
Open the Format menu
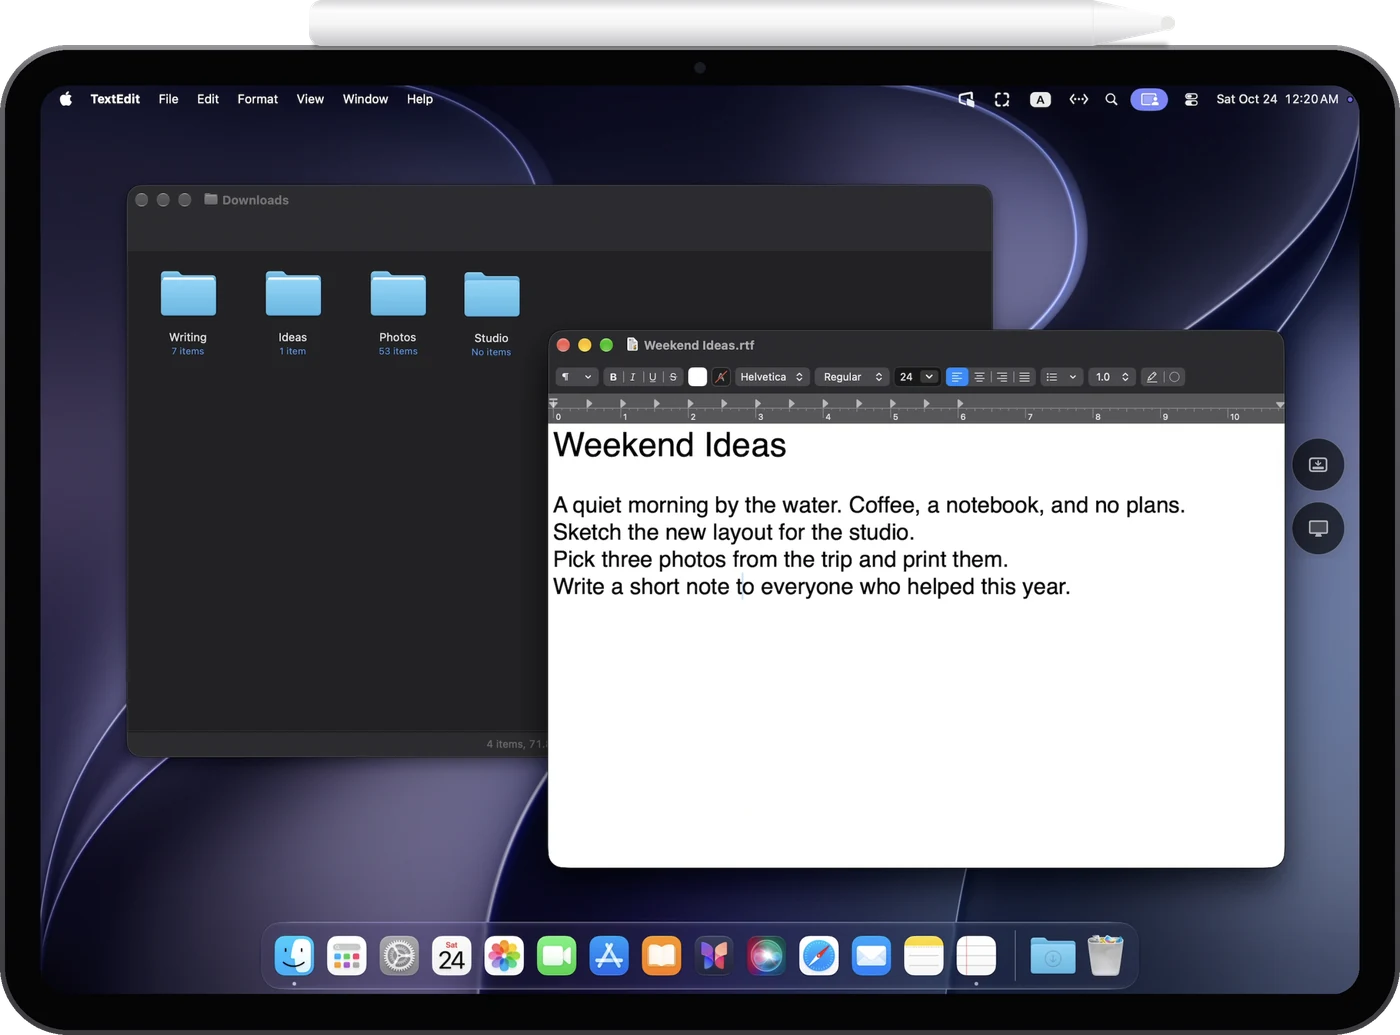click(x=258, y=99)
